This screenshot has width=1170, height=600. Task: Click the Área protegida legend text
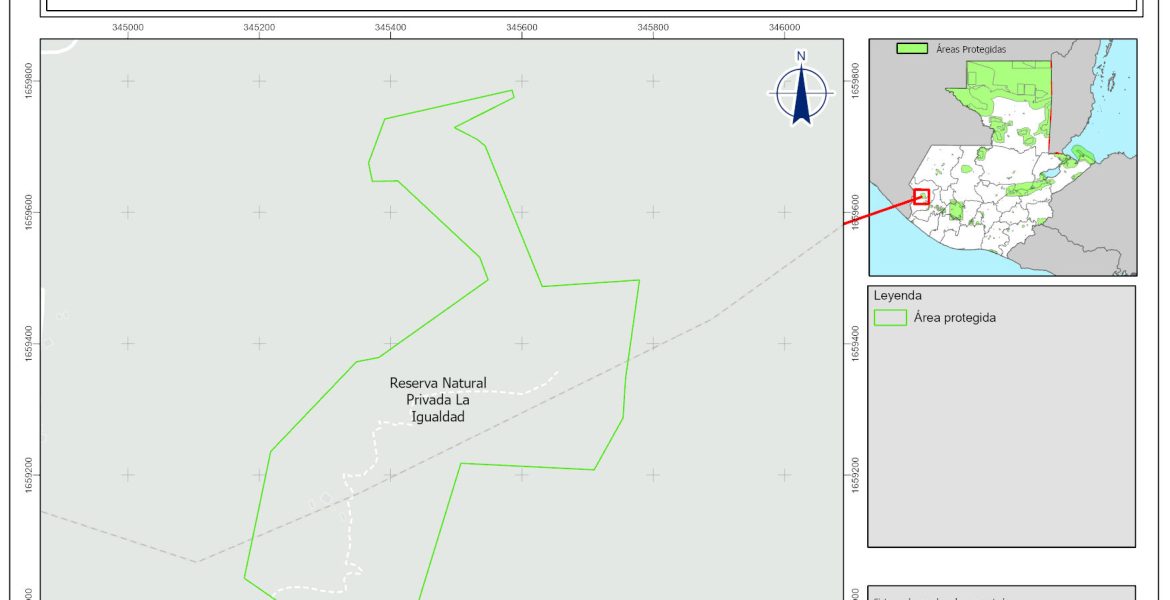coord(954,318)
